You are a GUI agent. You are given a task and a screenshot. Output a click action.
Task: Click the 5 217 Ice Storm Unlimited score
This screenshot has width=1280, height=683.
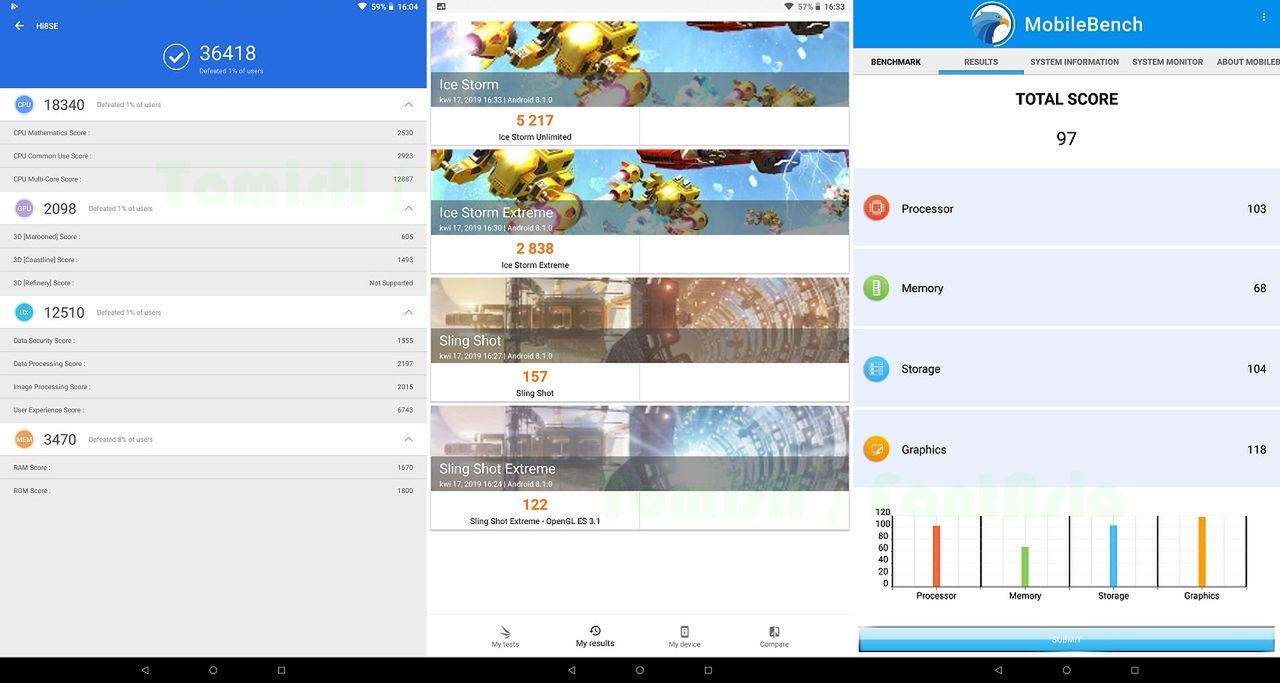coord(535,121)
